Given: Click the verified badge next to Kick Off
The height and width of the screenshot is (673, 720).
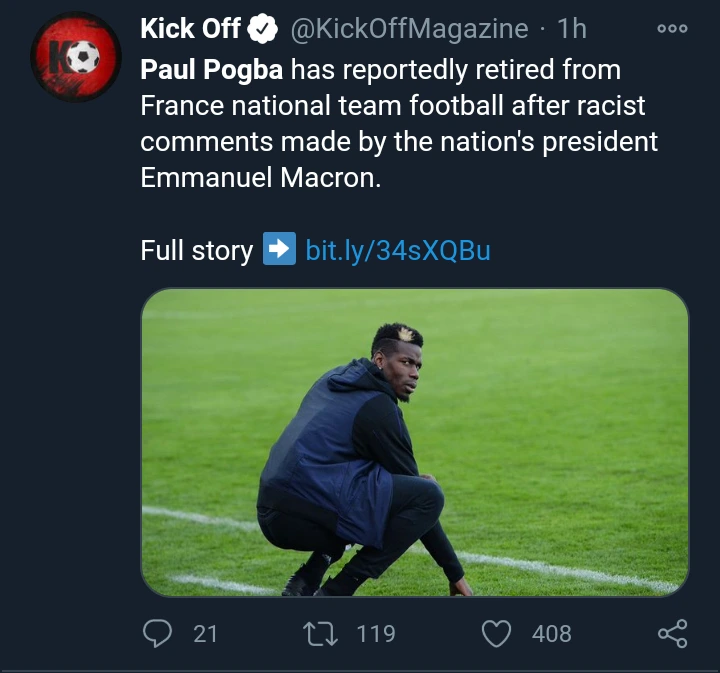Looking at the screenshot, I should [263, 30].
